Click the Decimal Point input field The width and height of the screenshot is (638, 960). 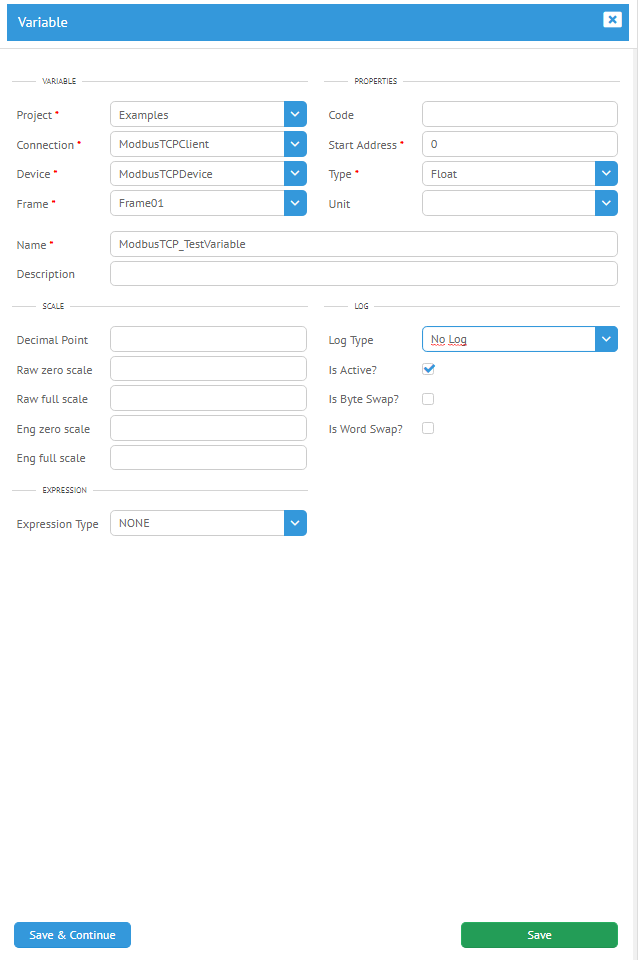coord(208,339)
